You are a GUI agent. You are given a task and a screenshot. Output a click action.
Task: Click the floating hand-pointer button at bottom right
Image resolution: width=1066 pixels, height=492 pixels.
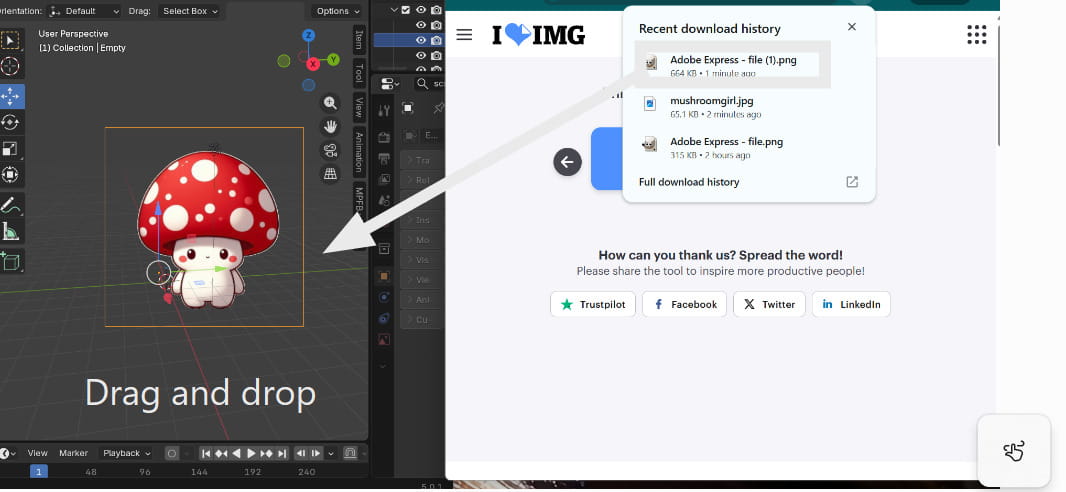pos(1013,451)
